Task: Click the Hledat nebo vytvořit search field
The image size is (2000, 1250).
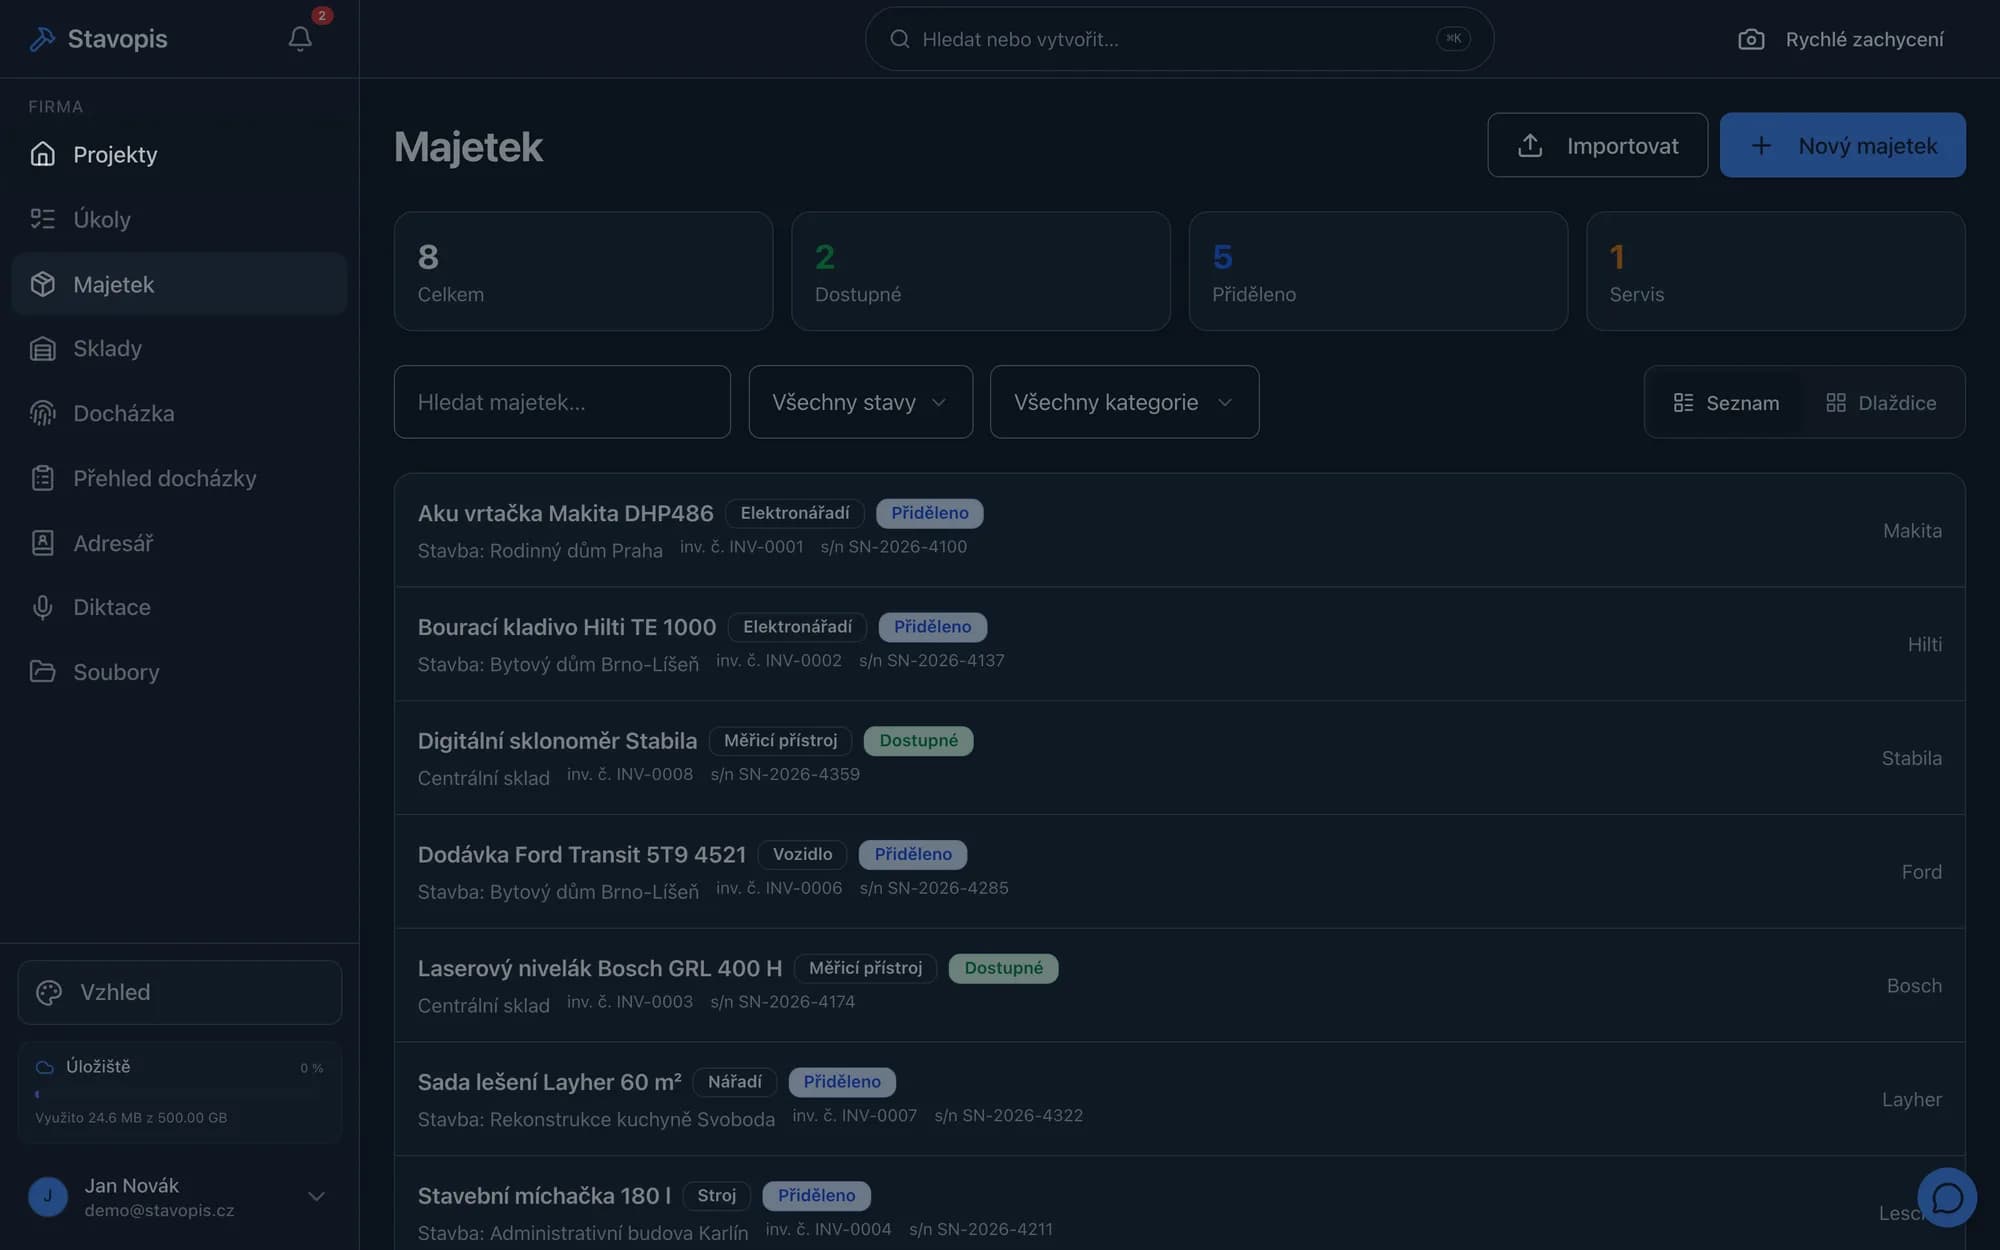Action: coord(1179,39)
